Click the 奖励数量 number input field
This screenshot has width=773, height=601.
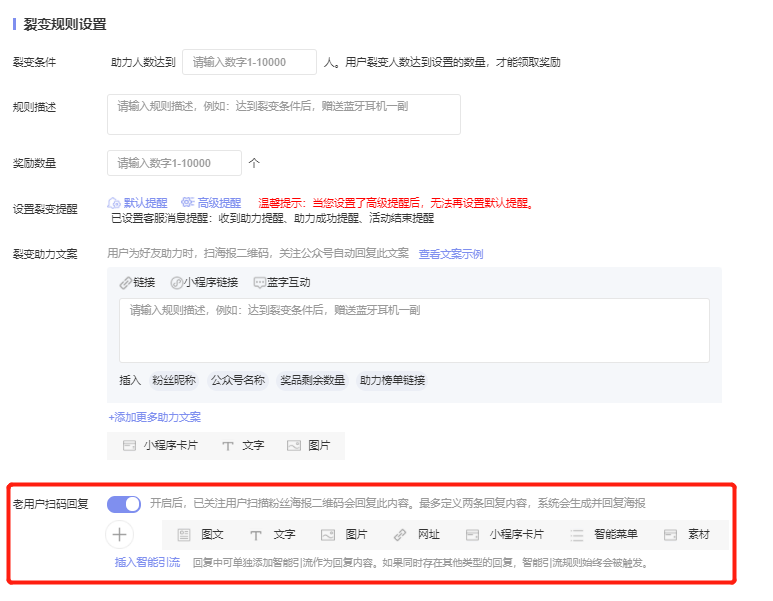point(175,163)
